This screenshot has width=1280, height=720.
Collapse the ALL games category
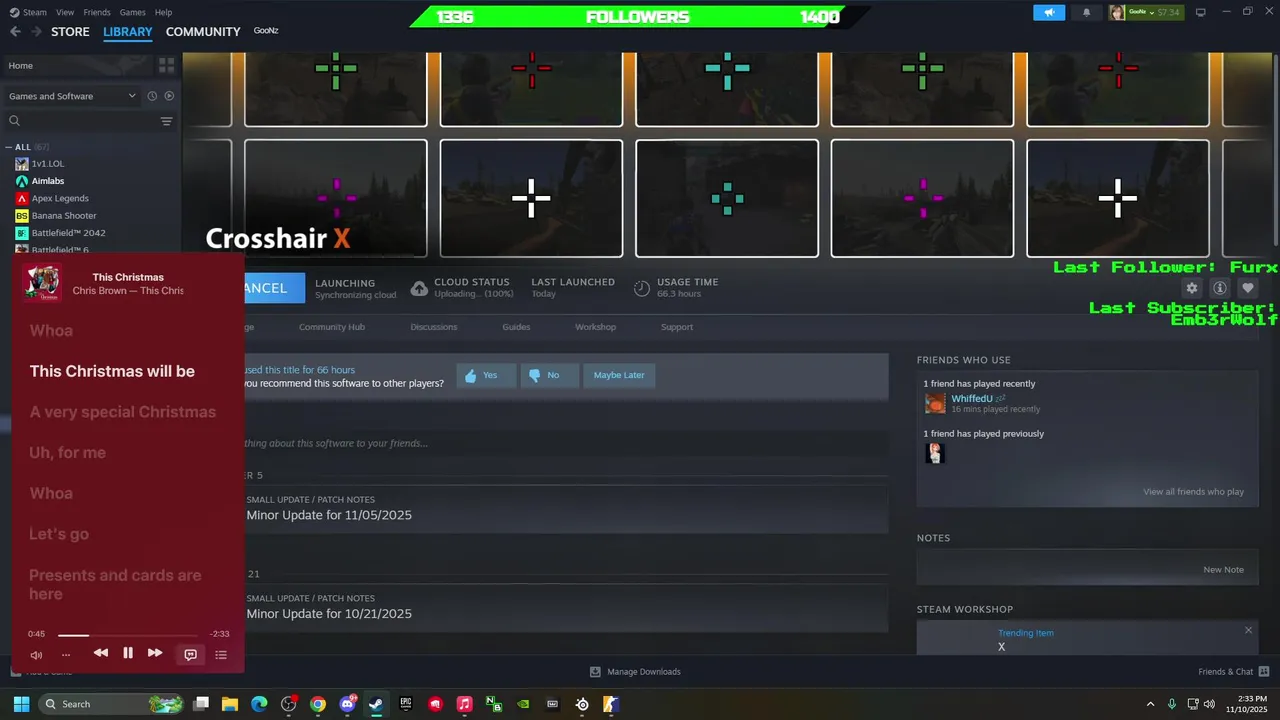tap(11, 147)
